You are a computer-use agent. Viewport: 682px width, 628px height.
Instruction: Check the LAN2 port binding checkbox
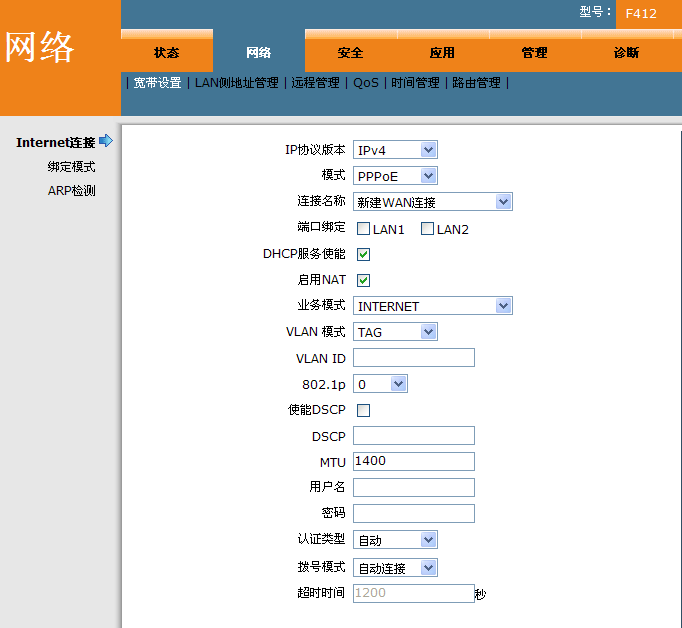[428, 229]
